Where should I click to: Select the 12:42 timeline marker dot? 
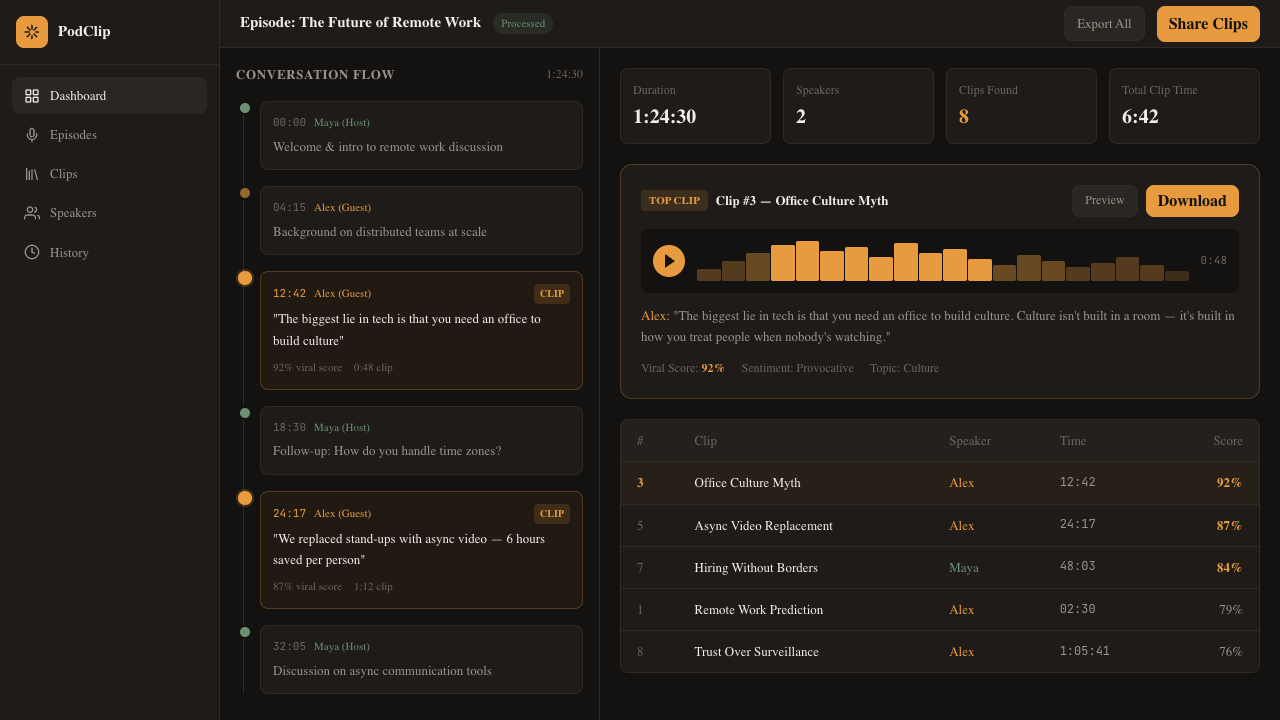[245, 278]
